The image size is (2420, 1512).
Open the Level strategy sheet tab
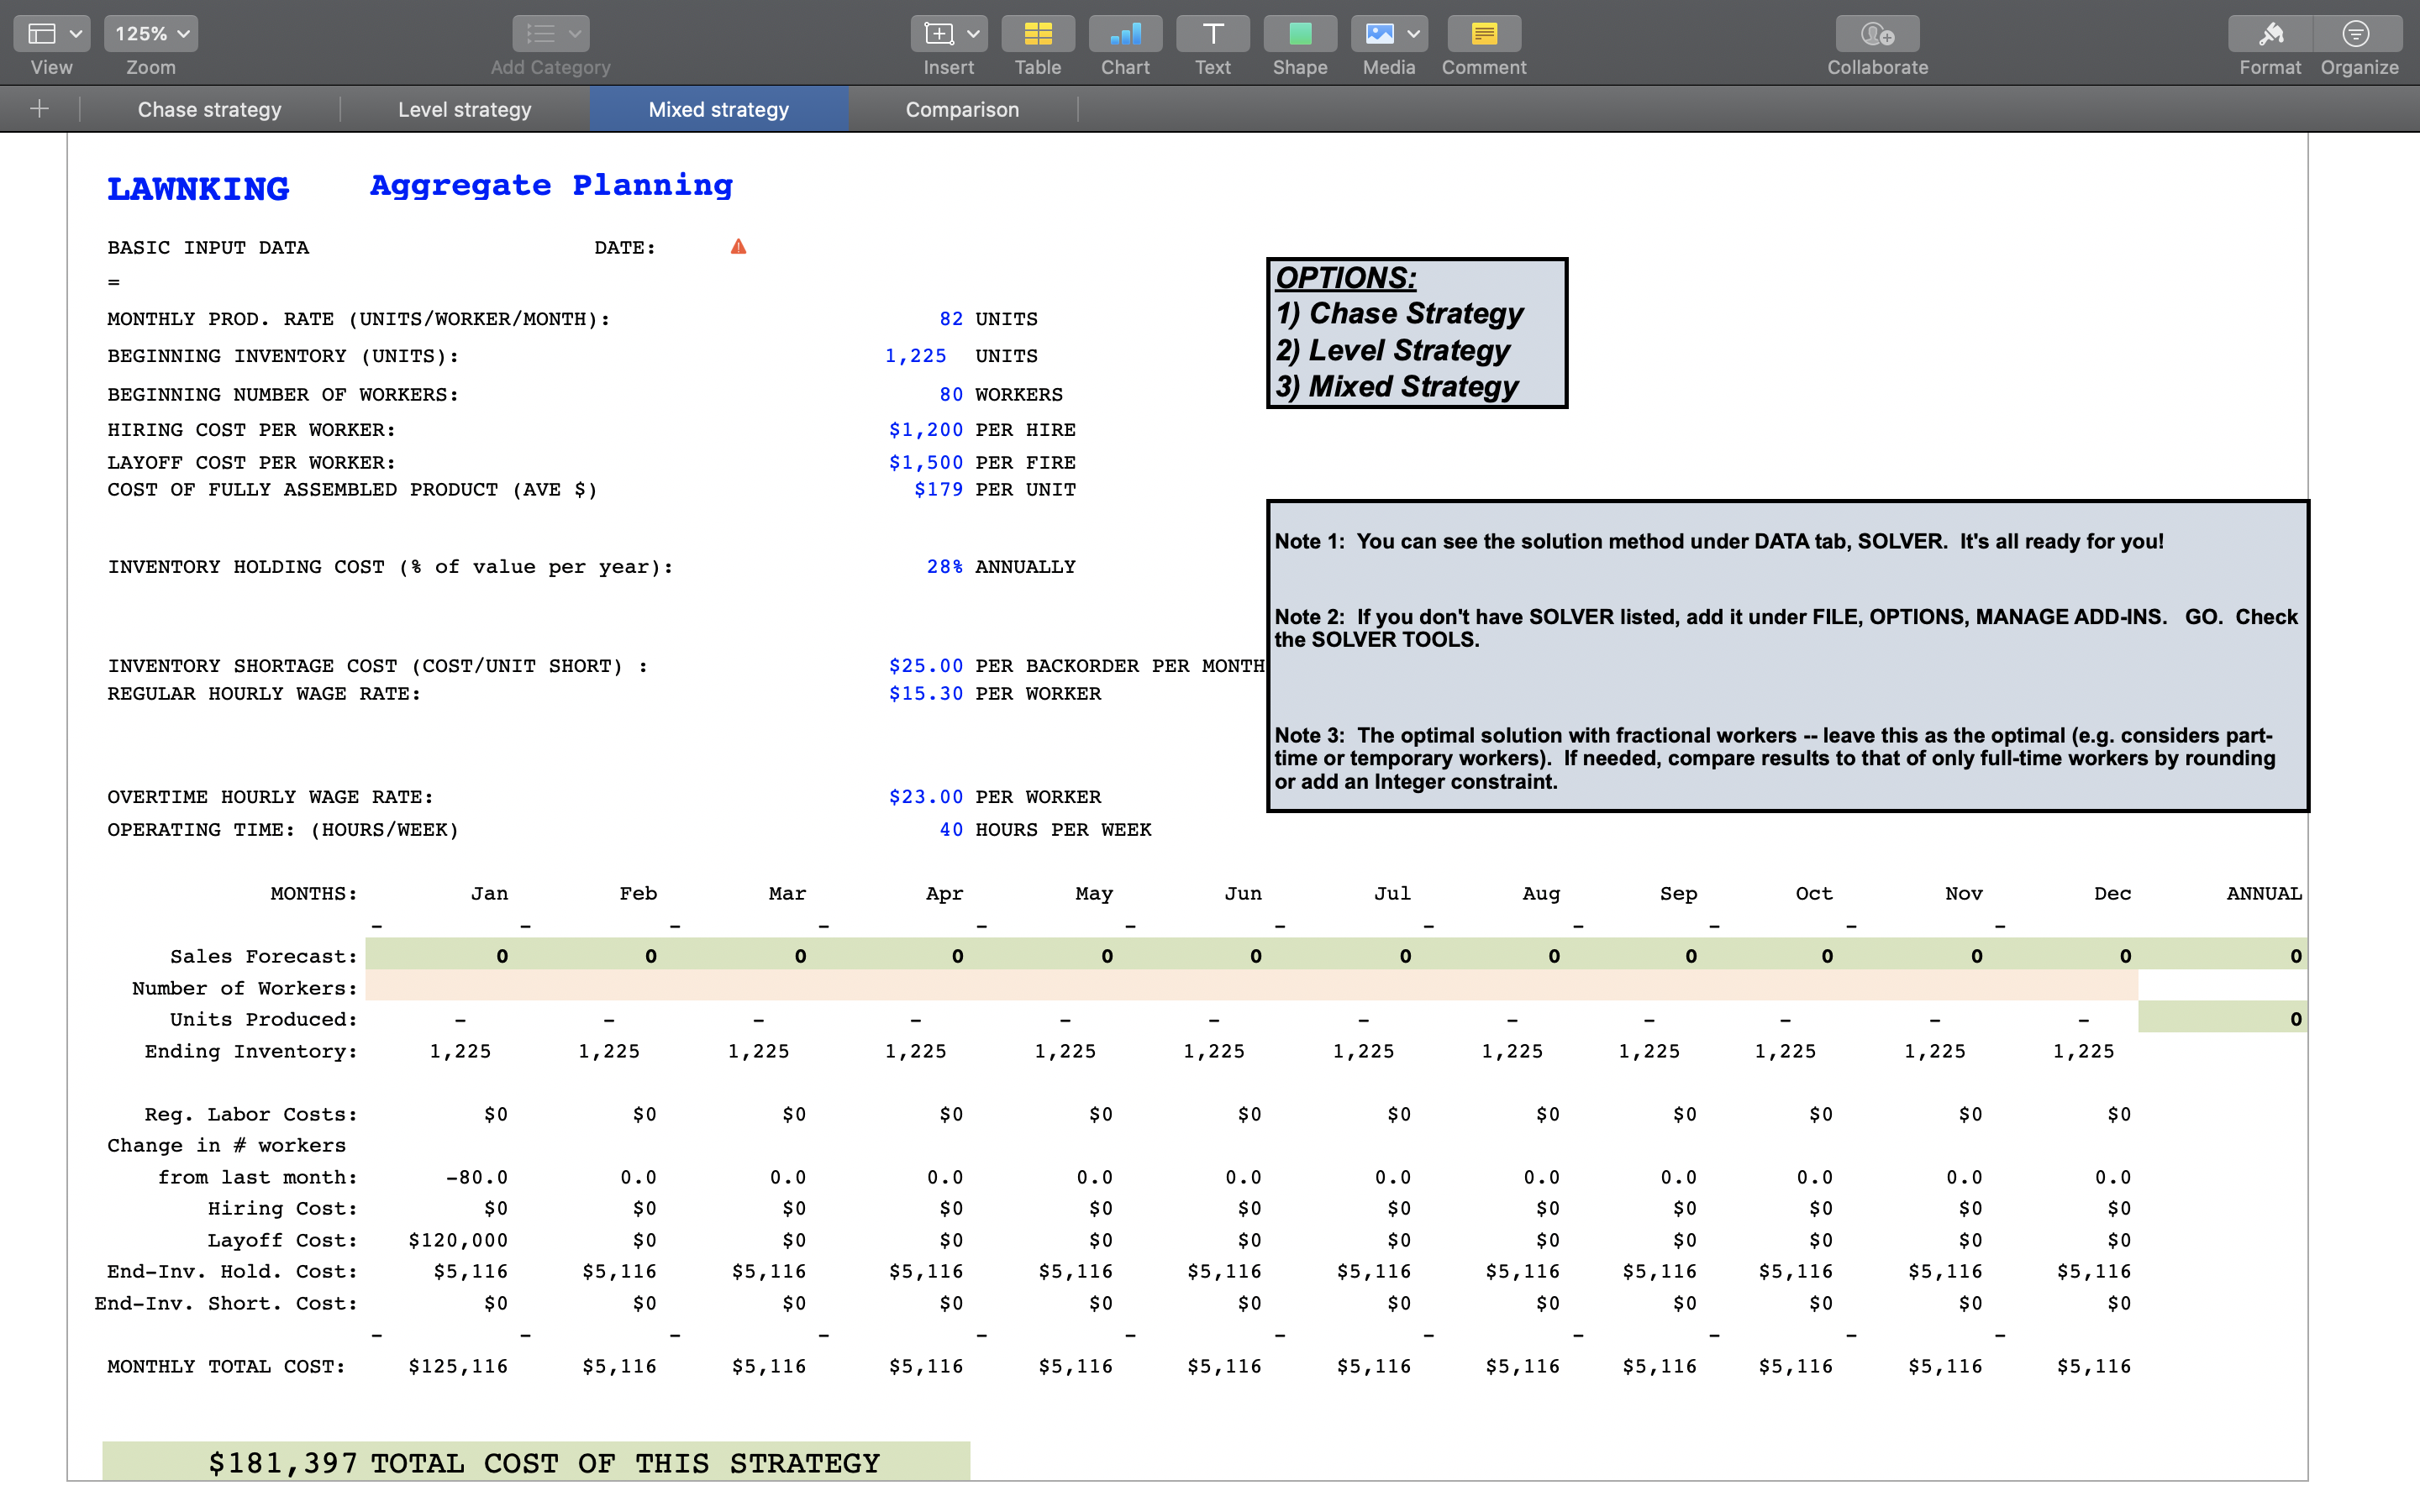(464, 110)
